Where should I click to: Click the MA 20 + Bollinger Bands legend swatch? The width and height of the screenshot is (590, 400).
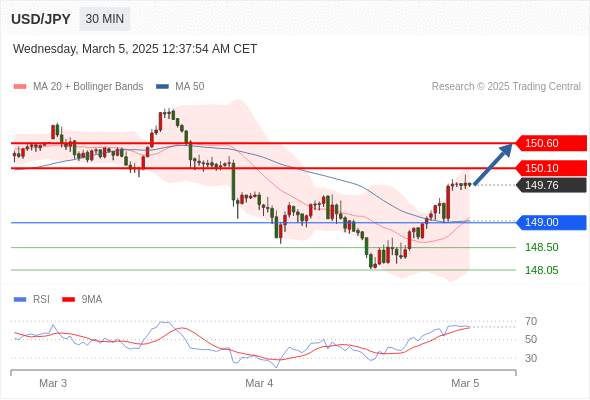pyautogui.click(x=20, y=87)
